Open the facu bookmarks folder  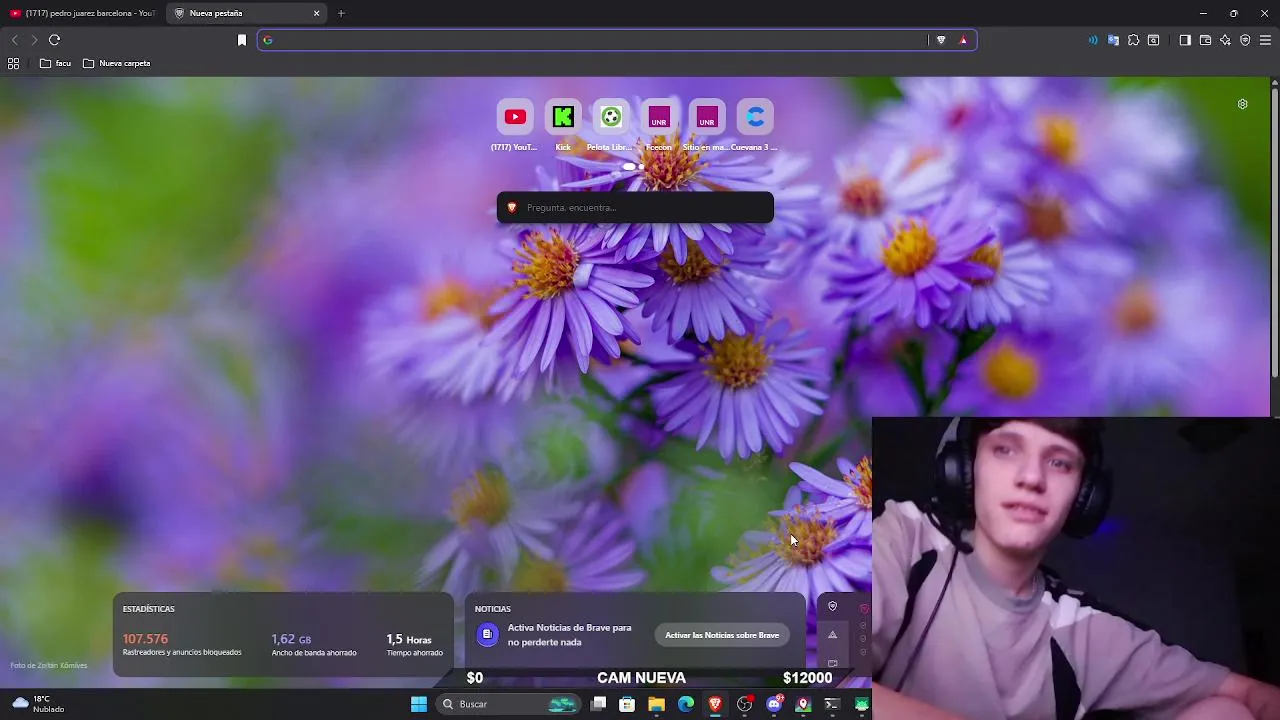(55, 63)
